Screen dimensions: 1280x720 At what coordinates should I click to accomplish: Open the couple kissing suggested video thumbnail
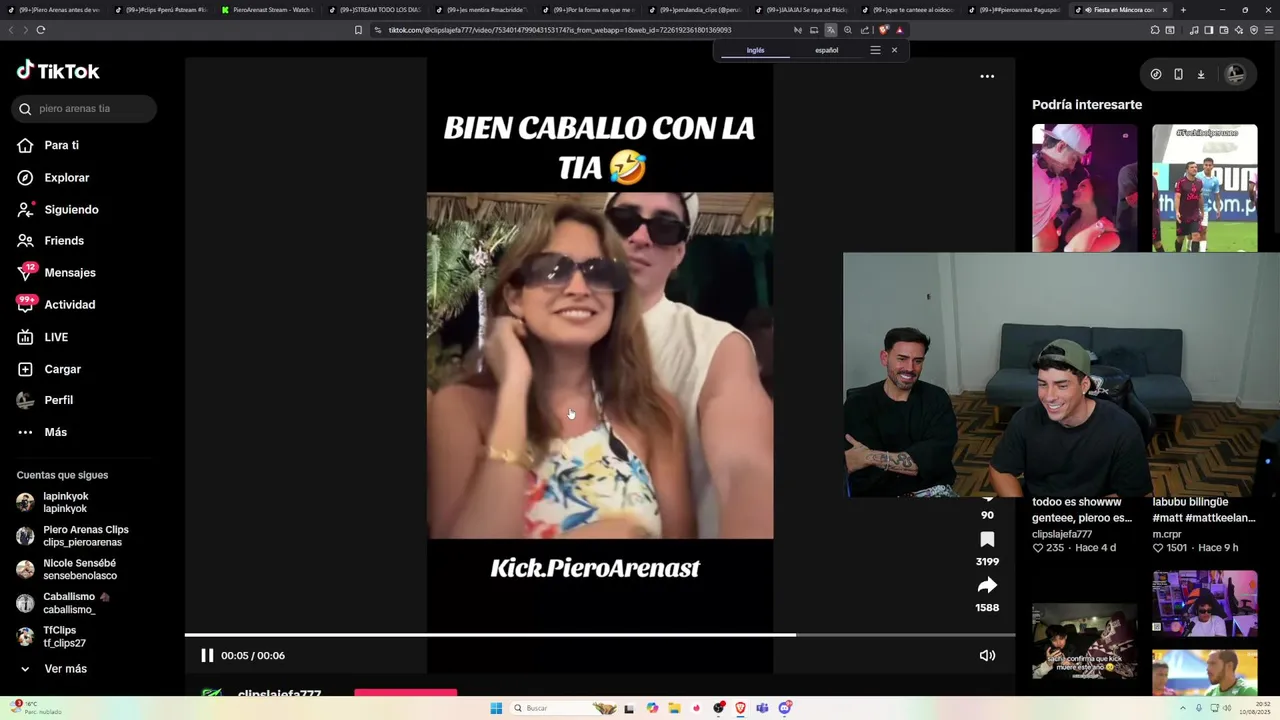pyautogui.click(x=1084, y=188)
